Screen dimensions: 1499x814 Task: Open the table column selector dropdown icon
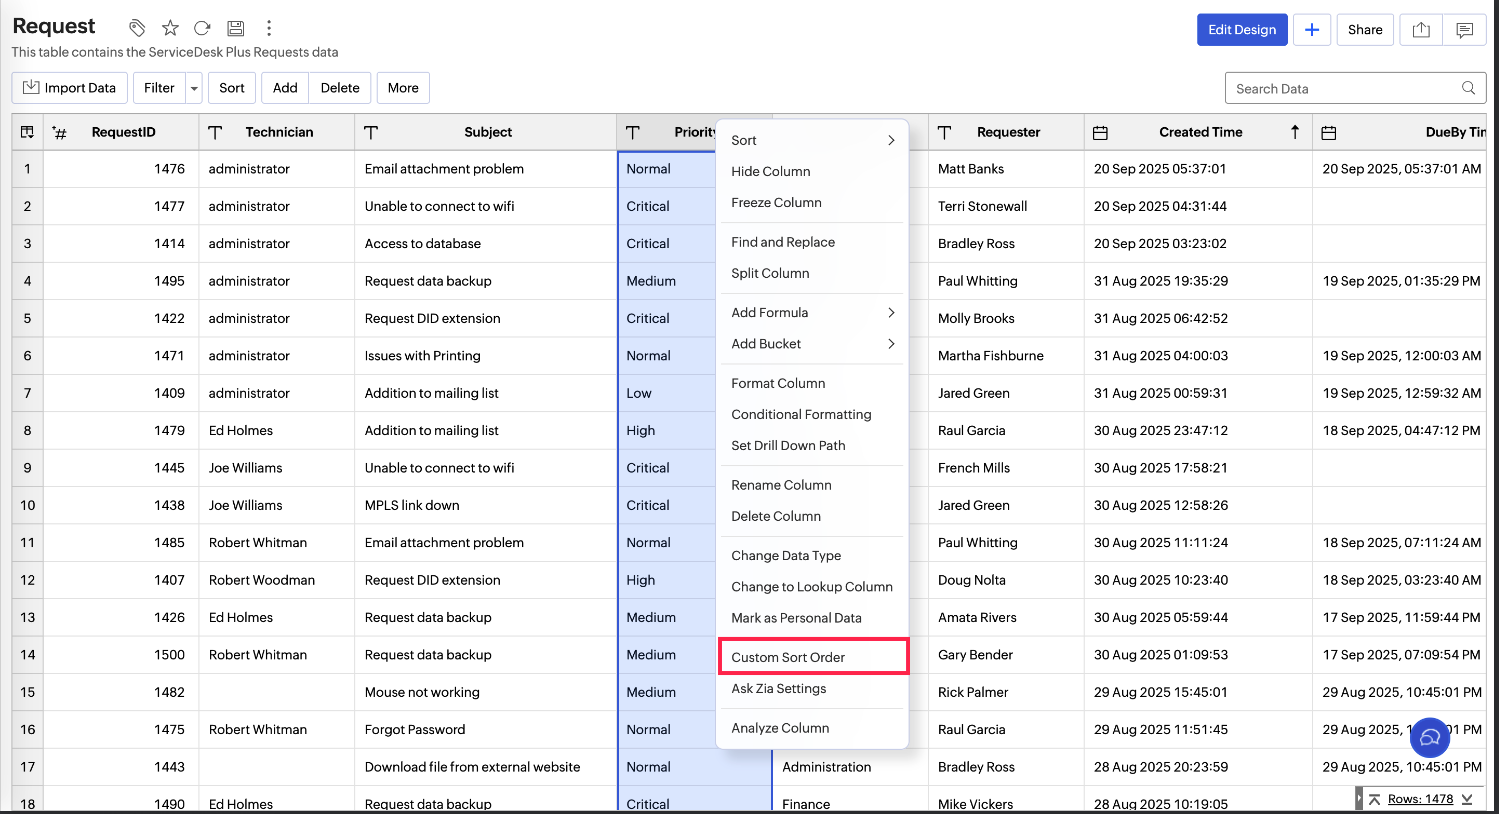(27, 132)
